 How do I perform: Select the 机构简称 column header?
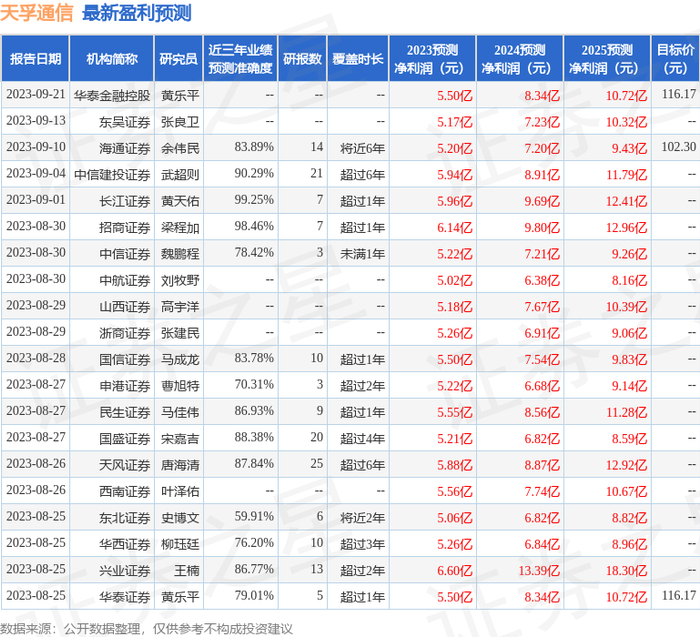coord(112,59)
